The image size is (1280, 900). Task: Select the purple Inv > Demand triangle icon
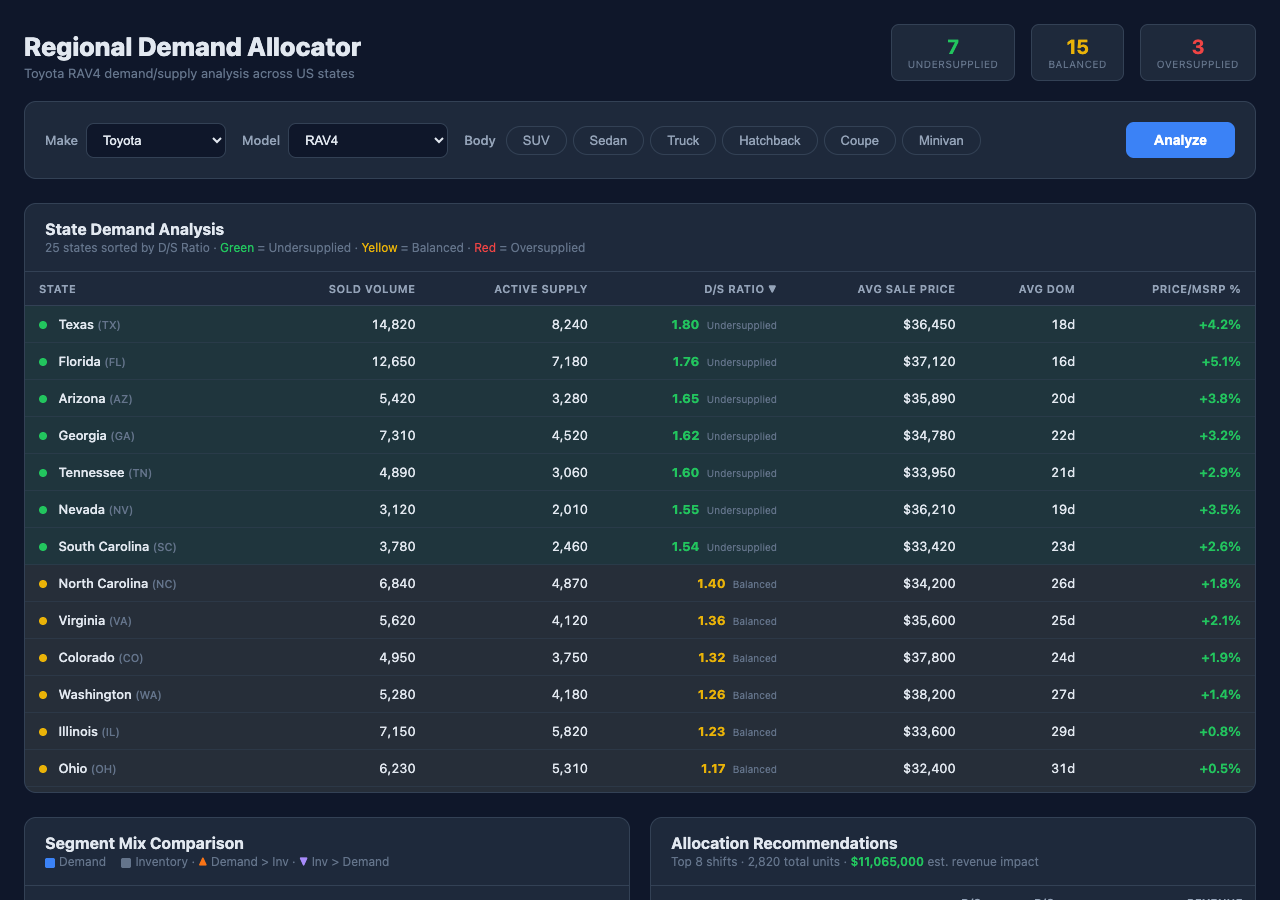click(x=302, y=862)
